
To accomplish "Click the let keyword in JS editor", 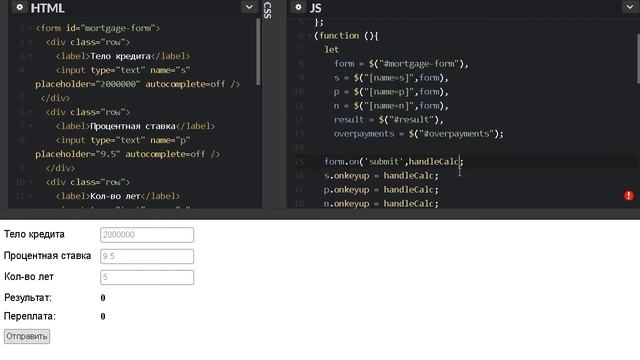I will coord(331,50).
